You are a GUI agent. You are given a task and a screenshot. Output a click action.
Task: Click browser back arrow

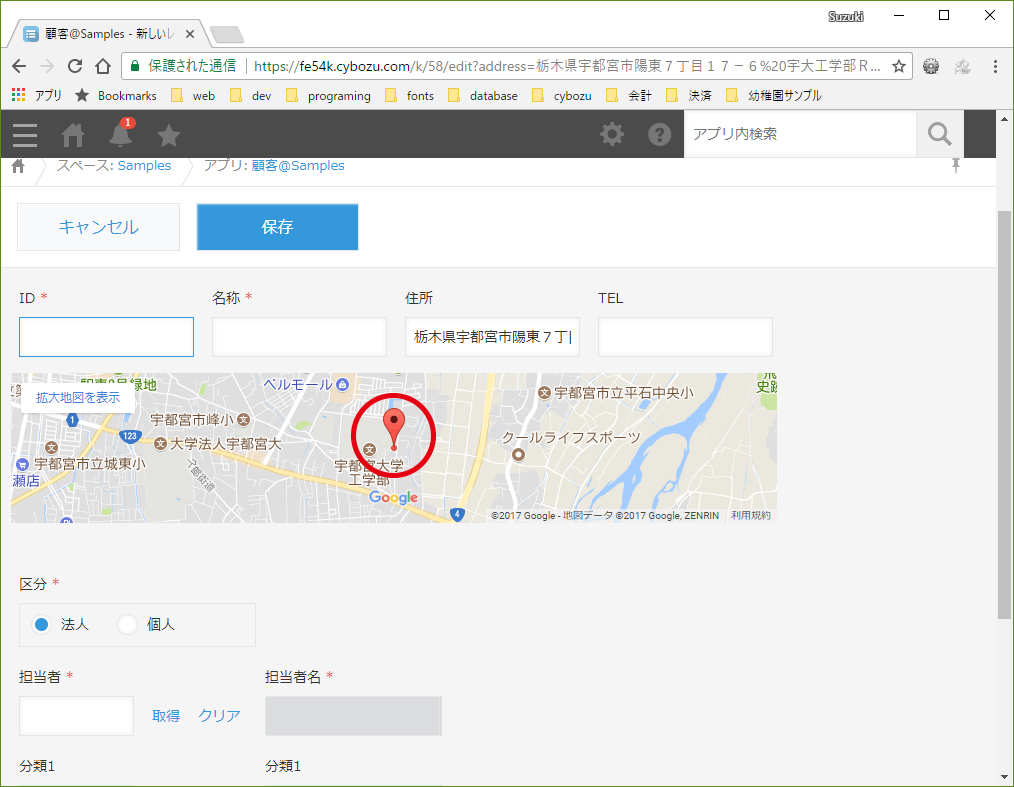[x=19, y=66]
